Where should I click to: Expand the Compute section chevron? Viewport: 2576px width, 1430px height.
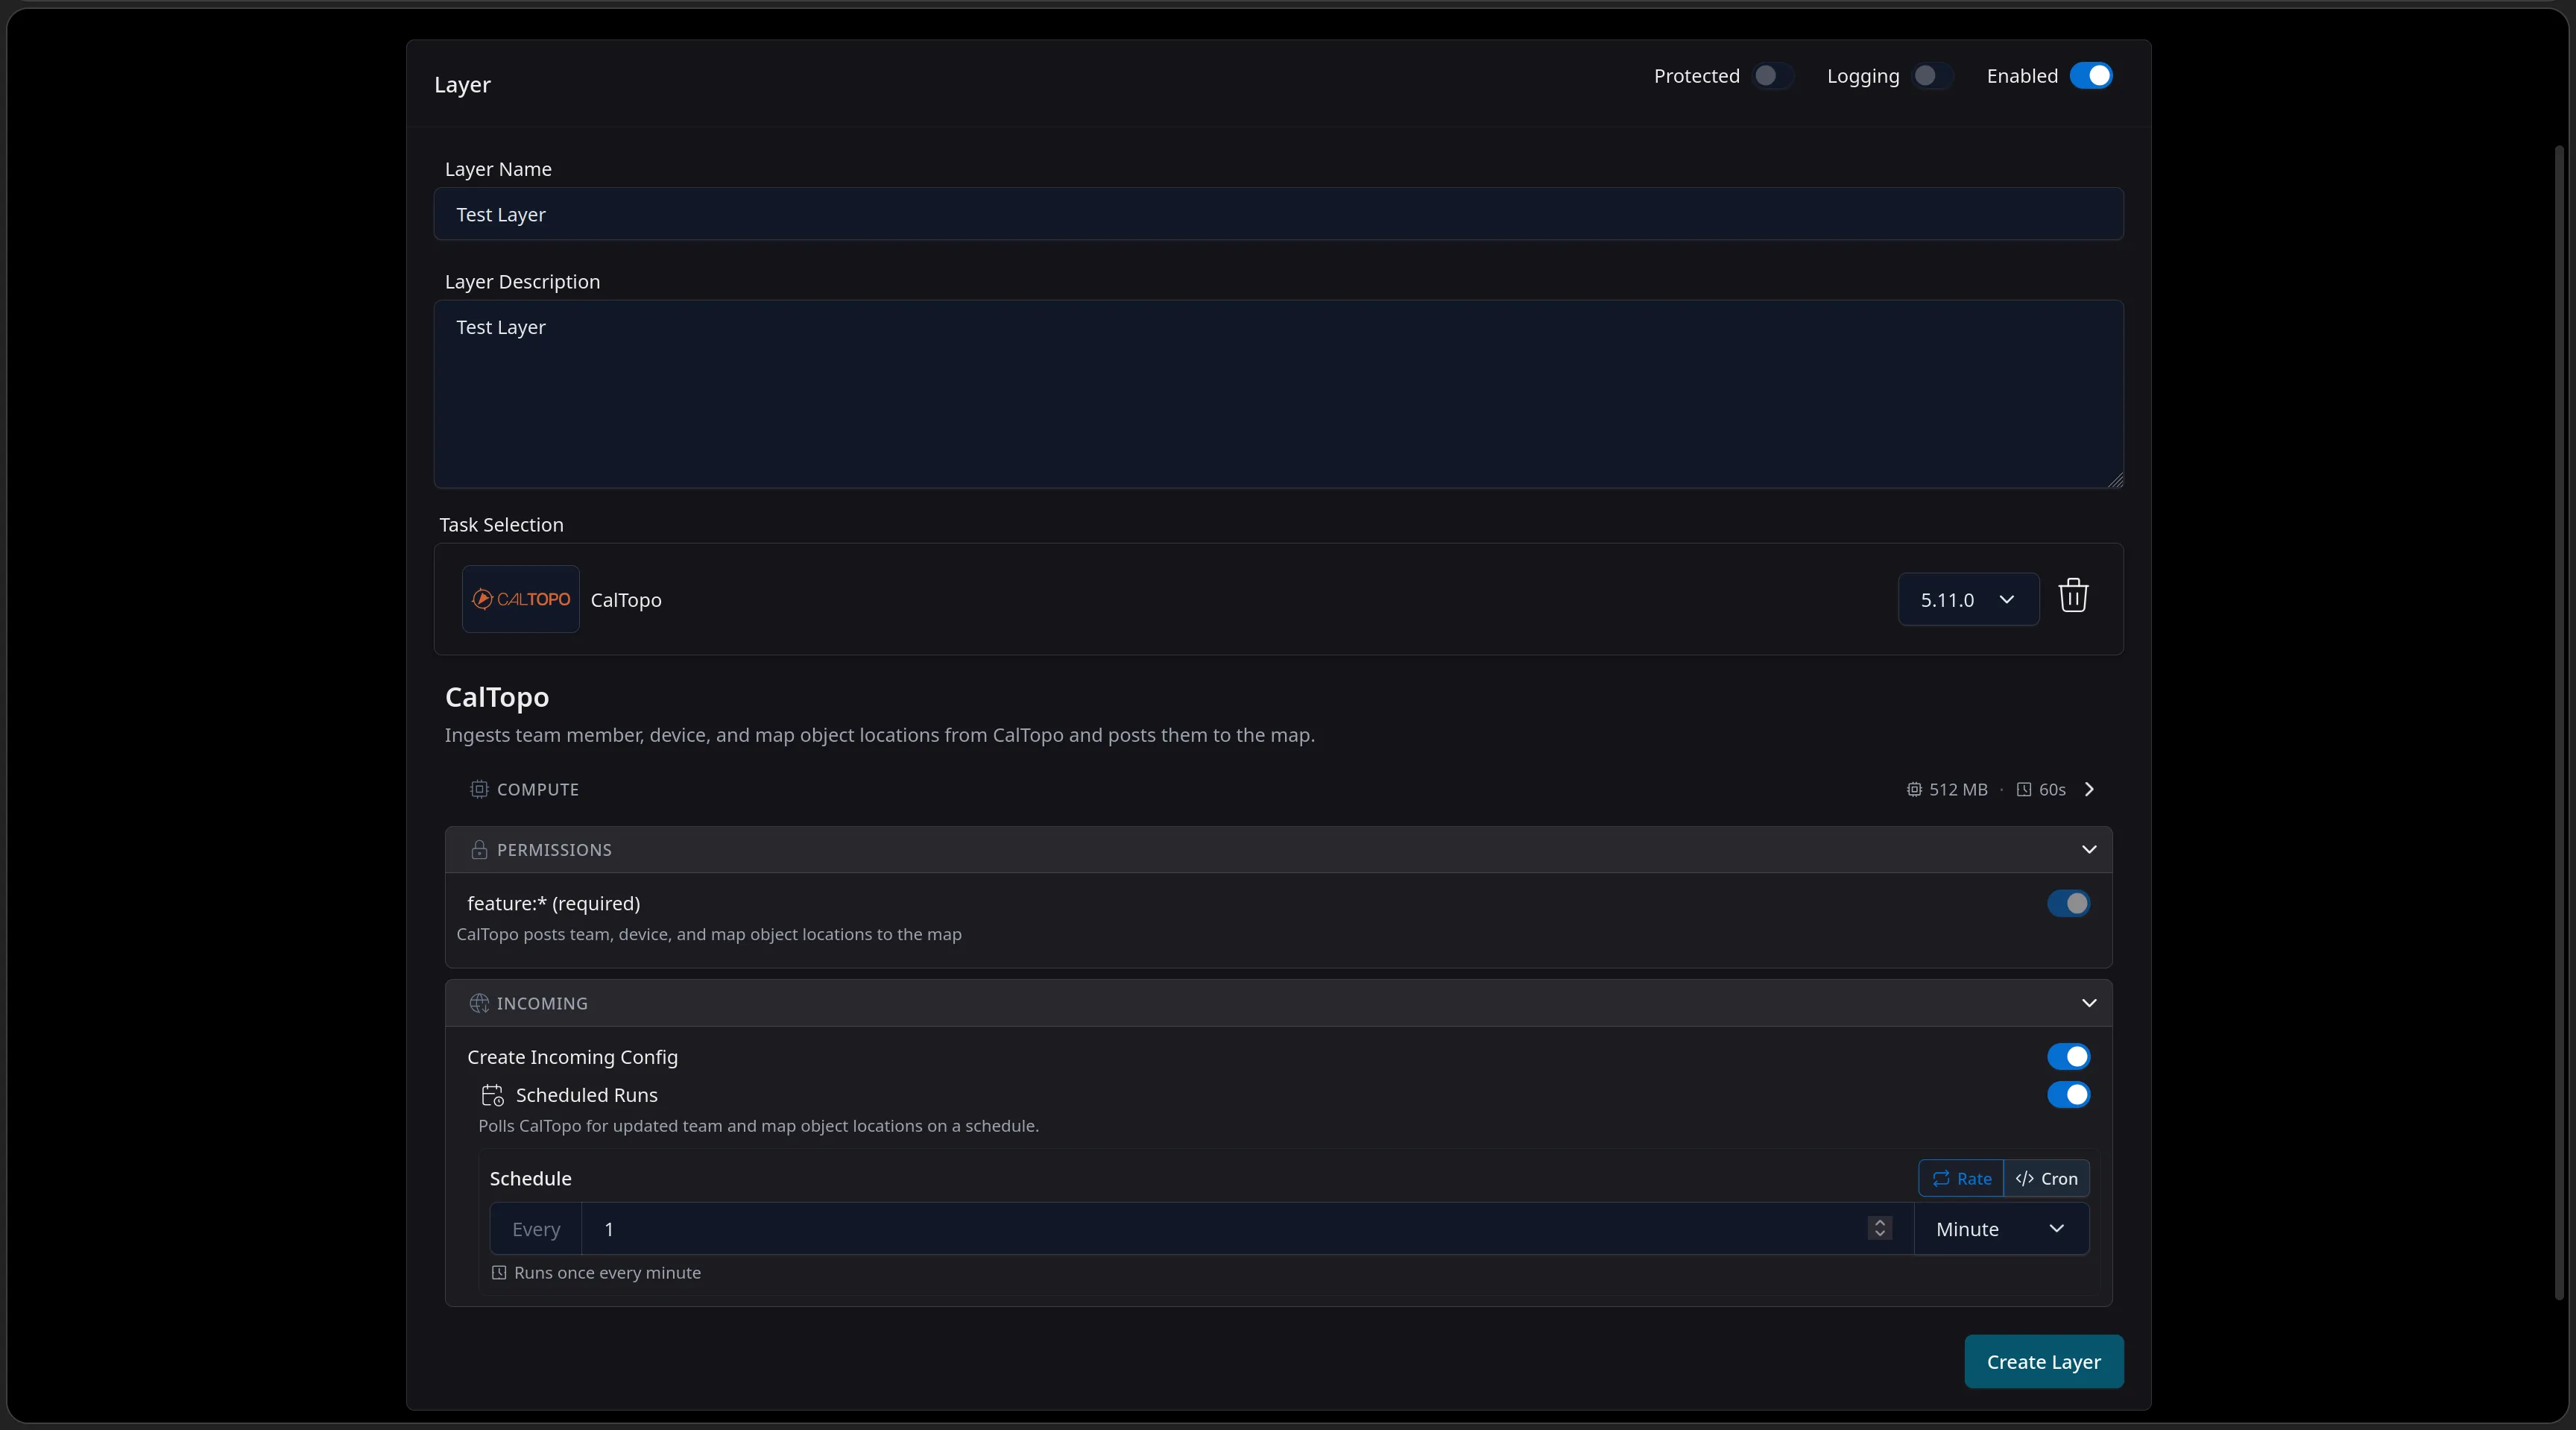click(2089, 789)
